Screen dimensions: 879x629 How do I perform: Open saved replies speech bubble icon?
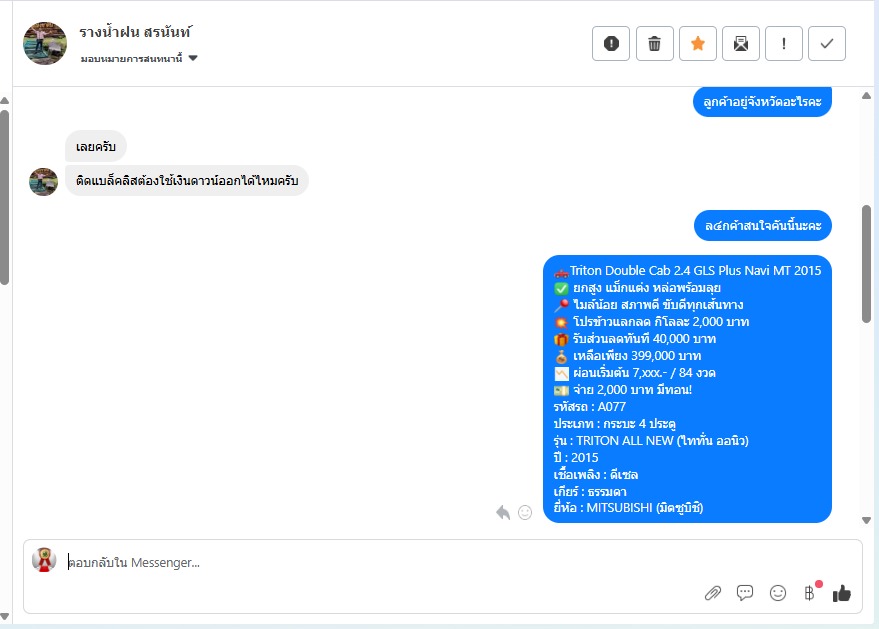click(x=745, y=593)
